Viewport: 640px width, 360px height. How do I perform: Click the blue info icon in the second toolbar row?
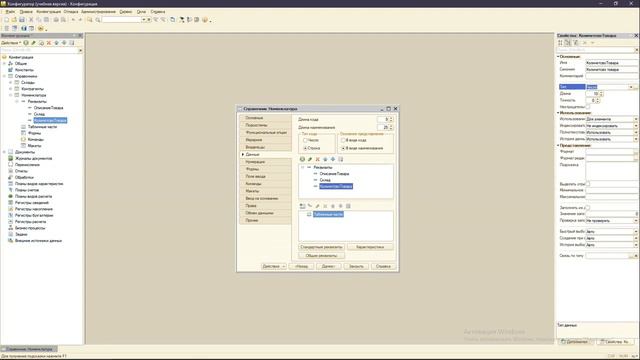[x=24, y=29]
